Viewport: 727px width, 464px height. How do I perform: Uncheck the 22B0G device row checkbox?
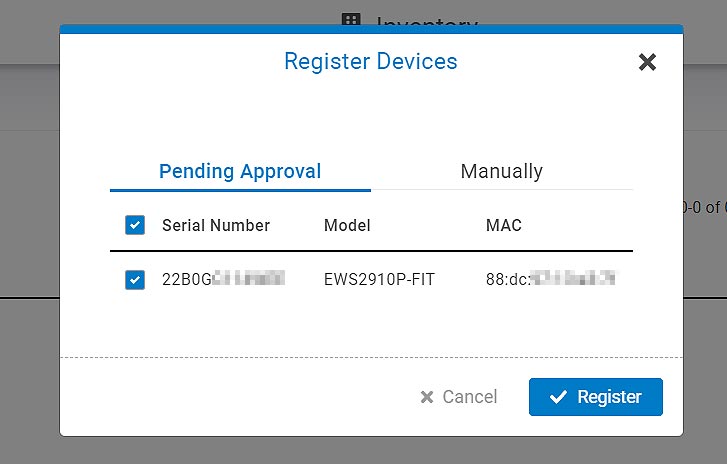pyautogui.click(x=135, y=280)
